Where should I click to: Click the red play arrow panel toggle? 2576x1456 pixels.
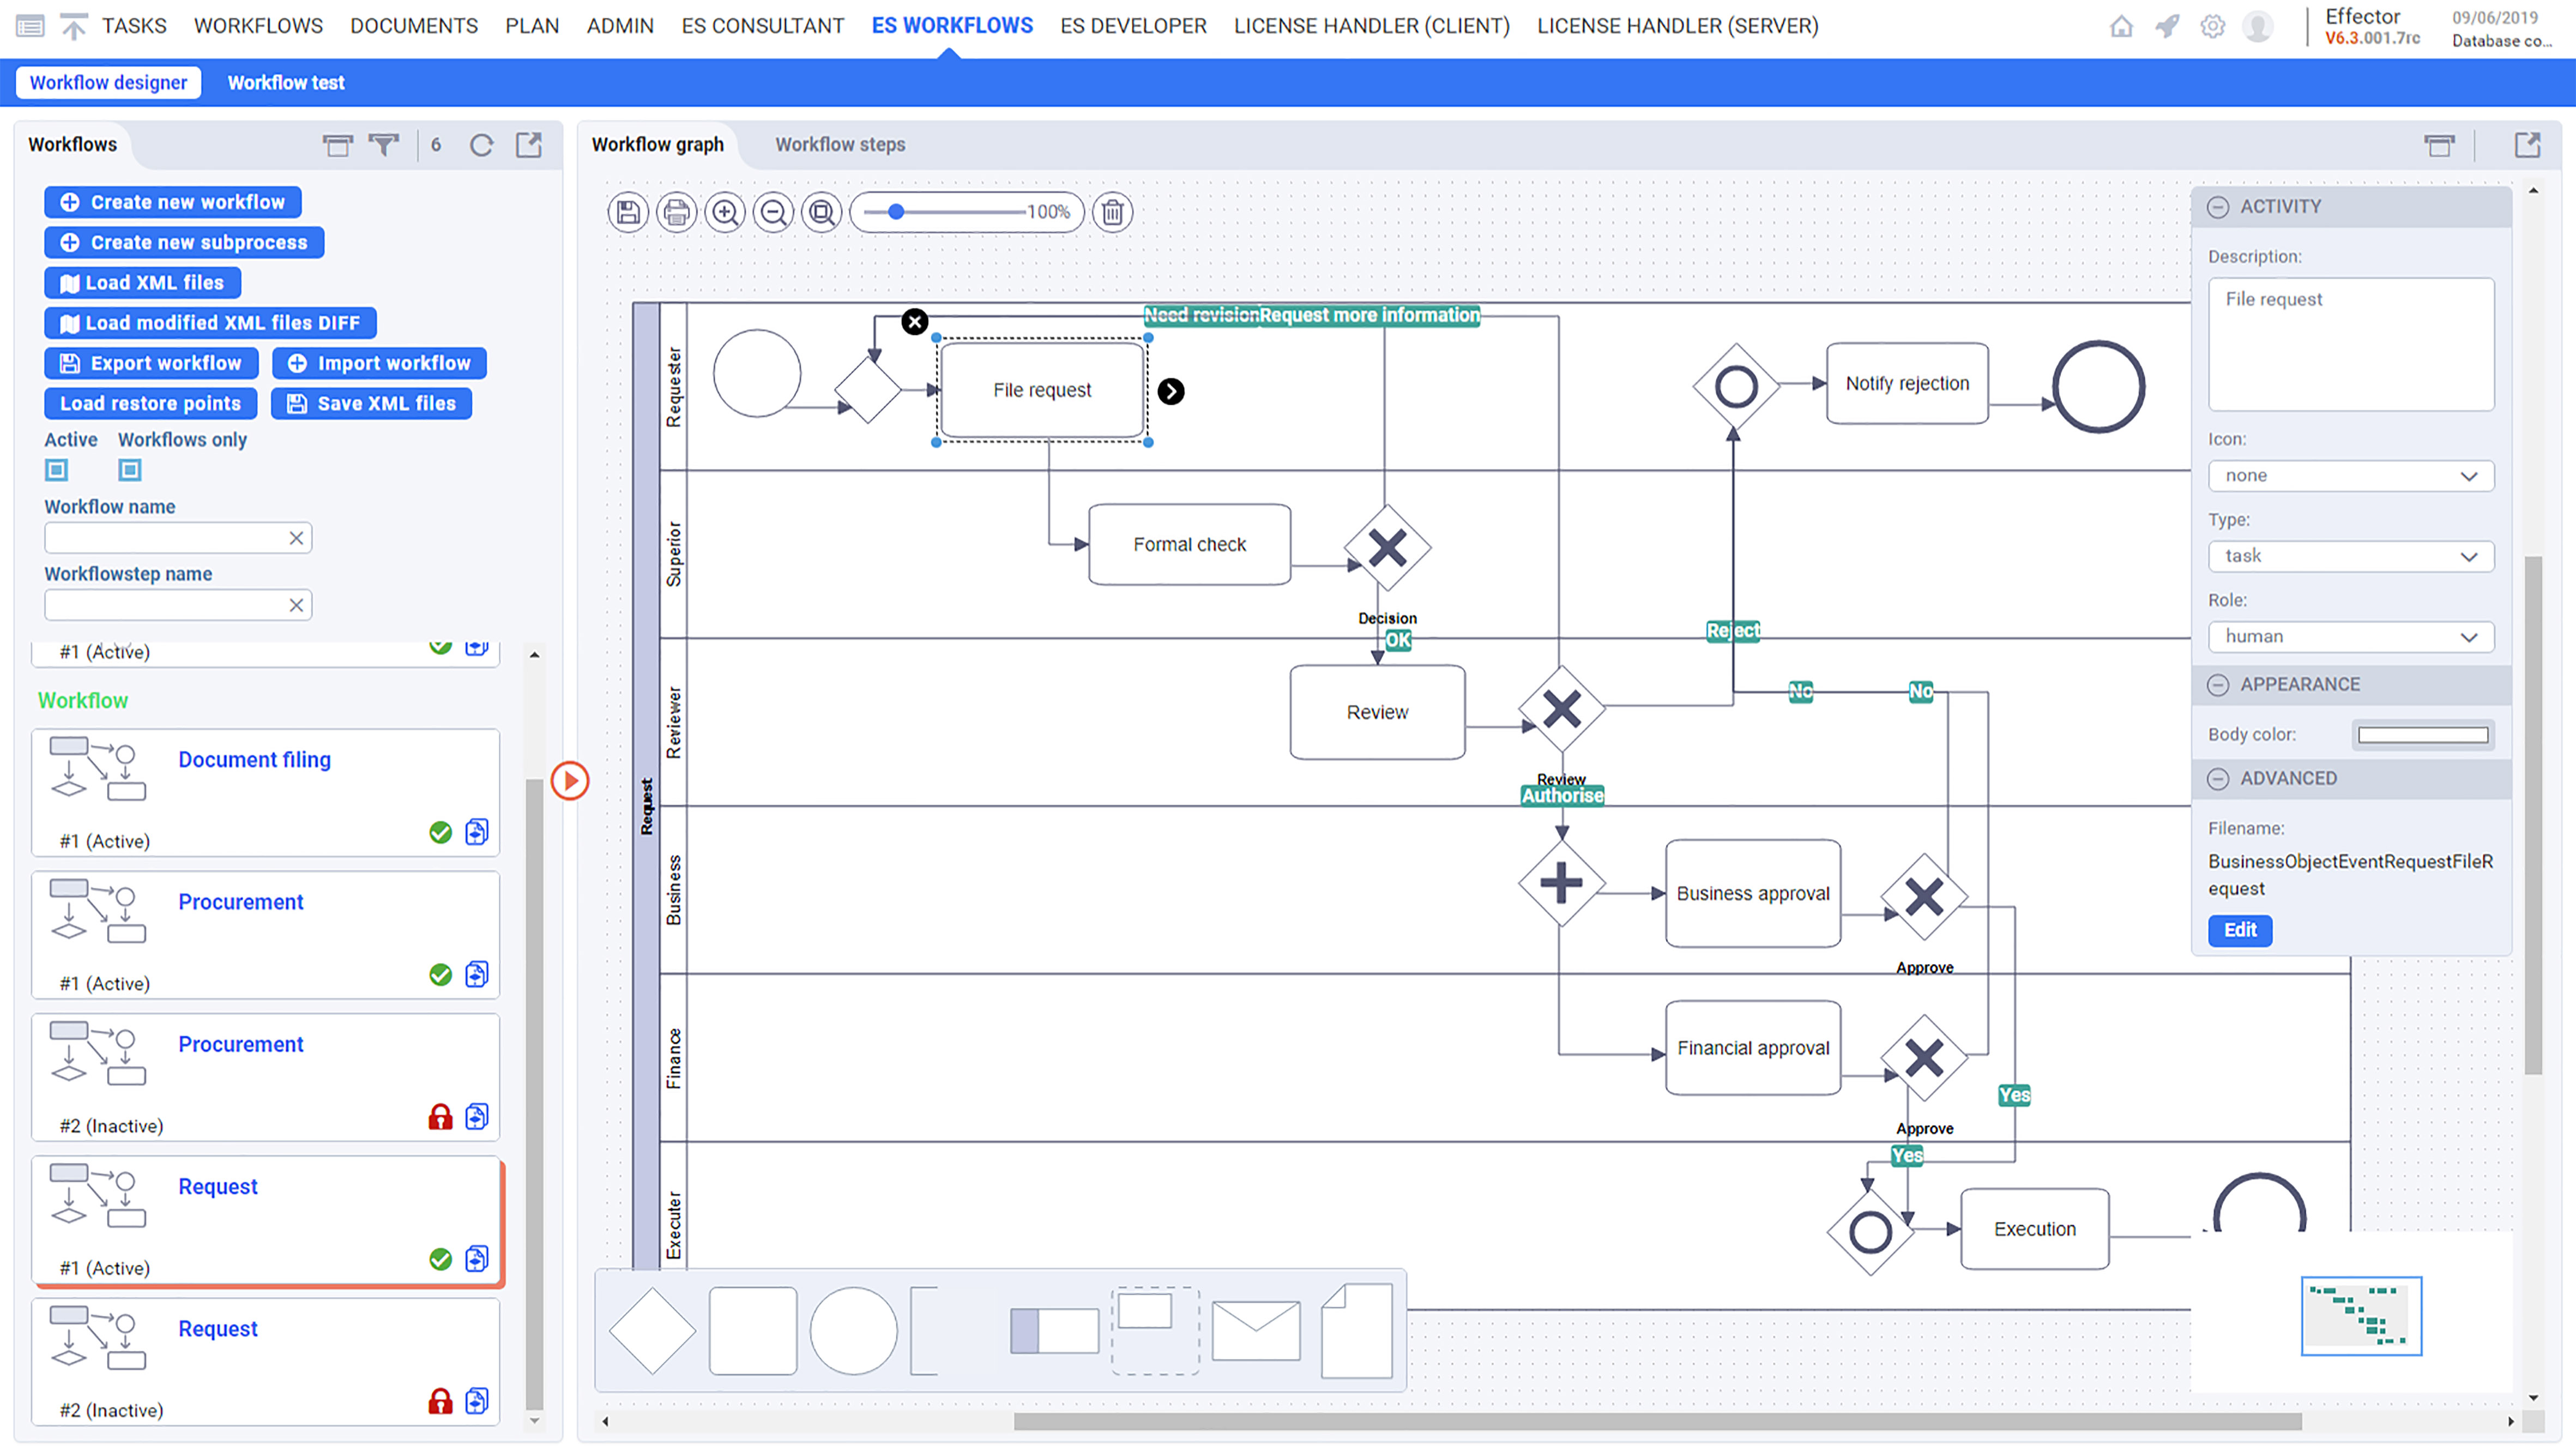point(570,780)
